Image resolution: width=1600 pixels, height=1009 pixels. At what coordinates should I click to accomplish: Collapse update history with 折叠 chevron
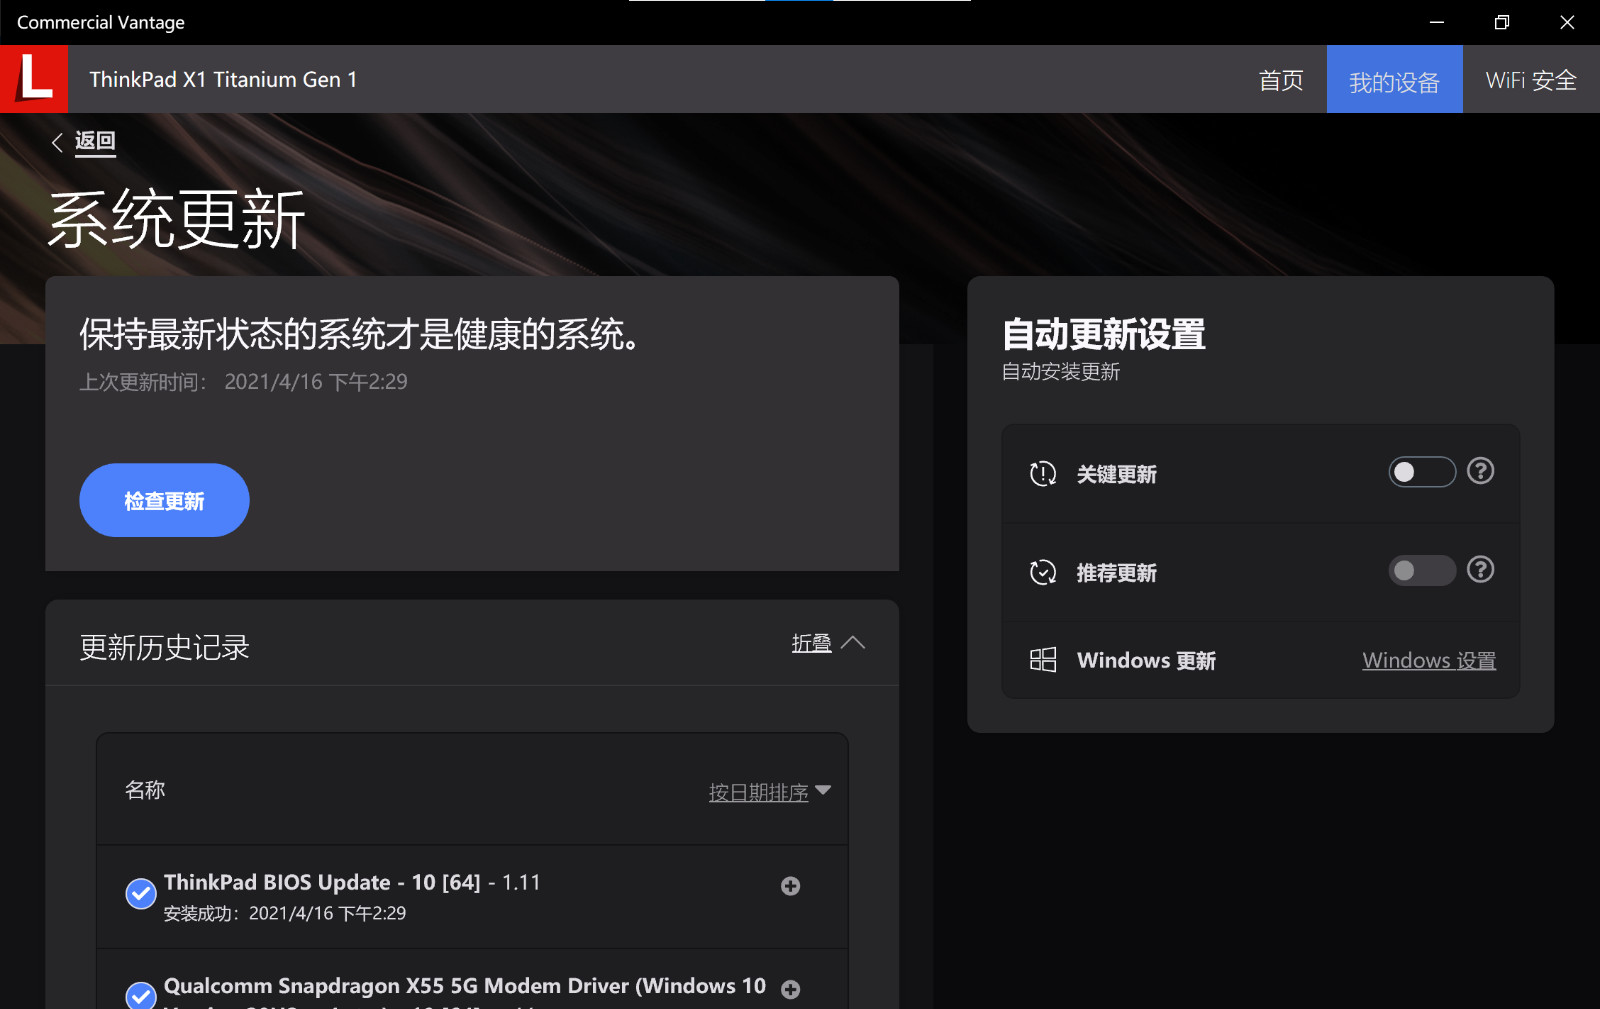(853, 643)
